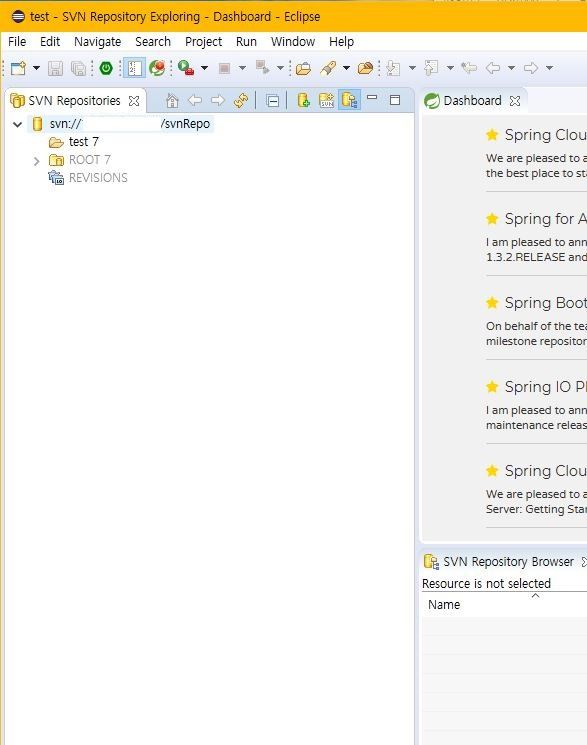Image resolution: width=587 pixels, height=745 pixels.
Task: Collapse the svn:// svnRepo repository node
Action: (x=18, y=125)
